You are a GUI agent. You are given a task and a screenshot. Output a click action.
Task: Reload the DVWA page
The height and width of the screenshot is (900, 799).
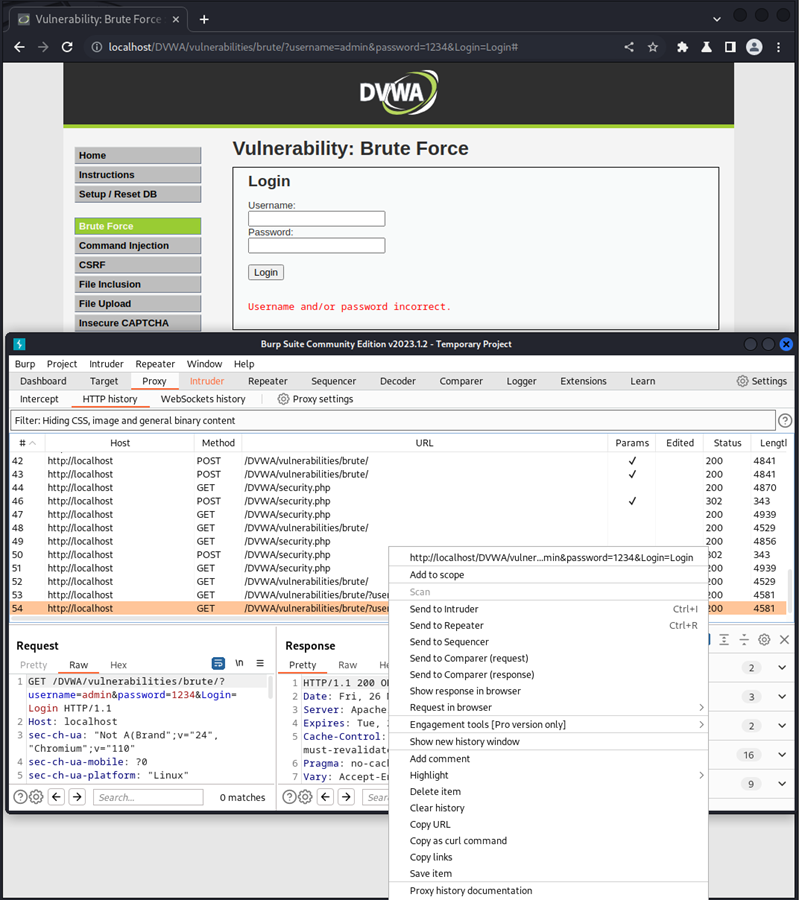[x=67, y=47]
